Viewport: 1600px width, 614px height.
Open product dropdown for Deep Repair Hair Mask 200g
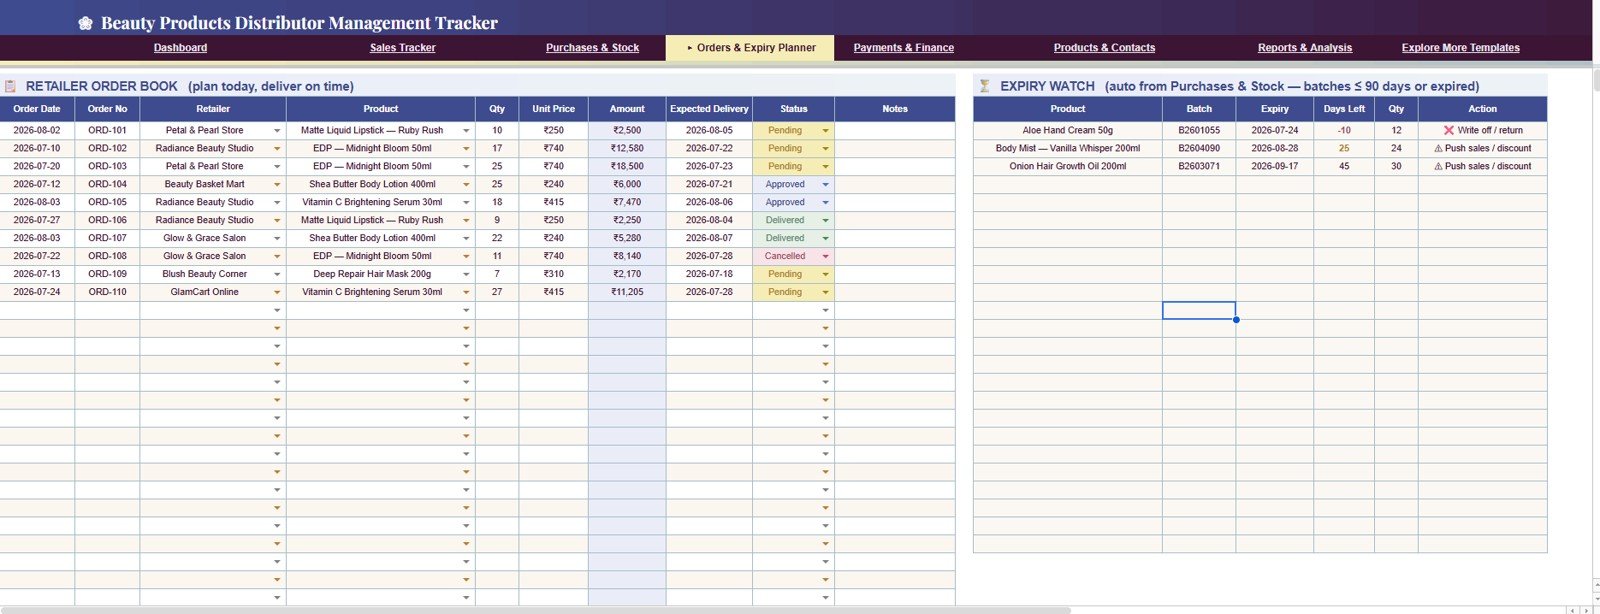[x=466, y=274]
